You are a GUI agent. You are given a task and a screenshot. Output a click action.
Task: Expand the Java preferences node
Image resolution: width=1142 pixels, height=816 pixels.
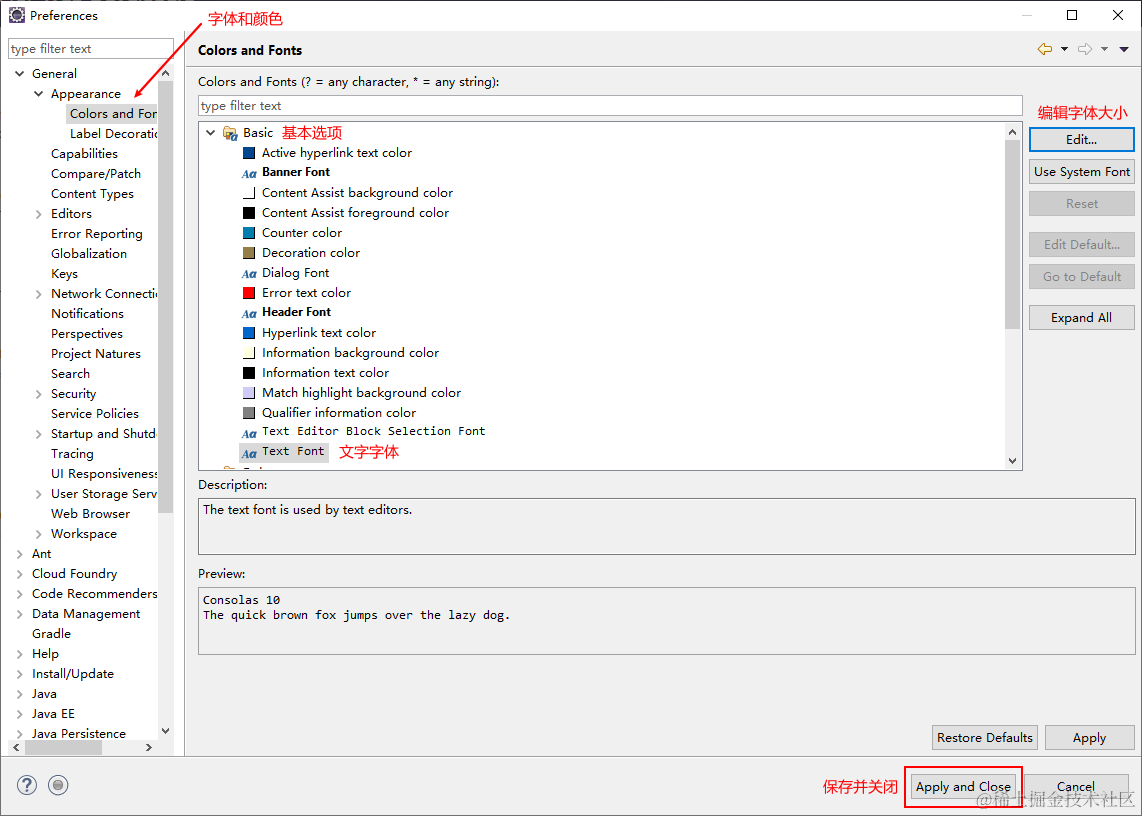point(20,694)
